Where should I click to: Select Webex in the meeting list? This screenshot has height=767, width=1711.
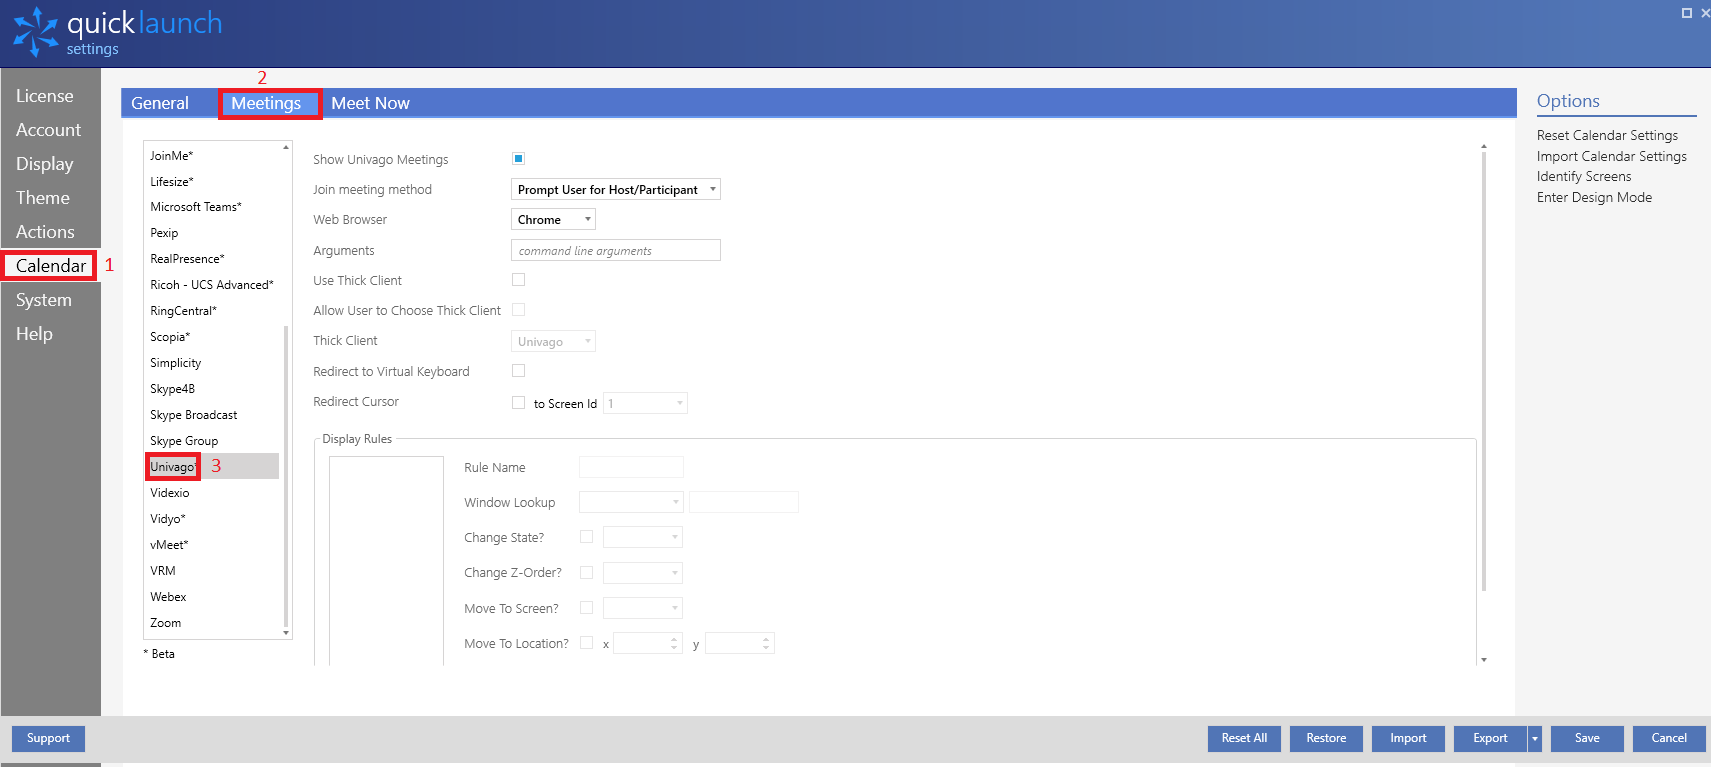(211, 597)
